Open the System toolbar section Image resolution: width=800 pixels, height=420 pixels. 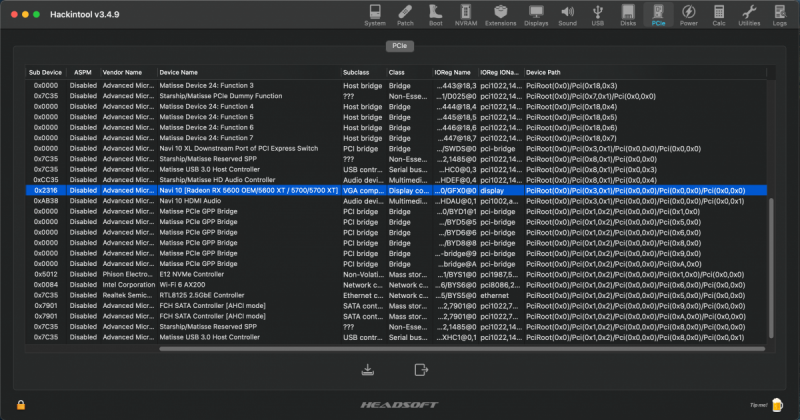click(374, 14)
